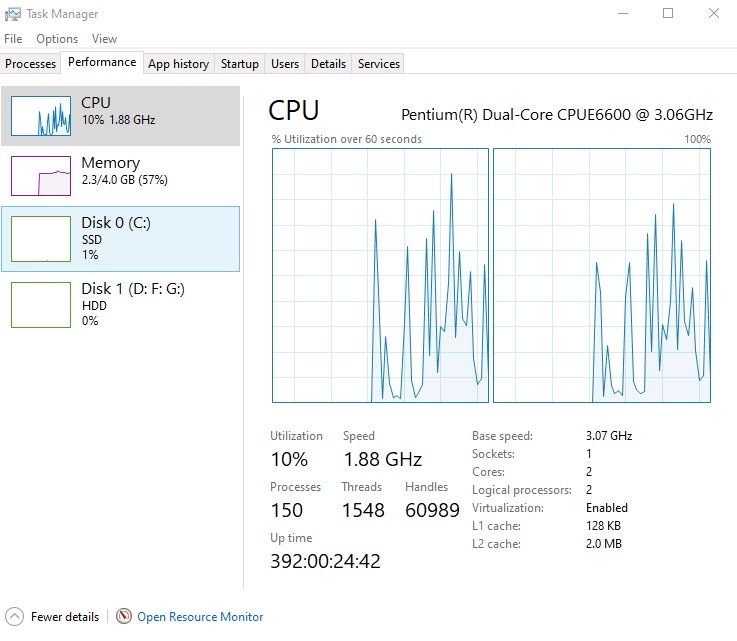Open the View menu

pyautogui.click(x=104, y=39)
